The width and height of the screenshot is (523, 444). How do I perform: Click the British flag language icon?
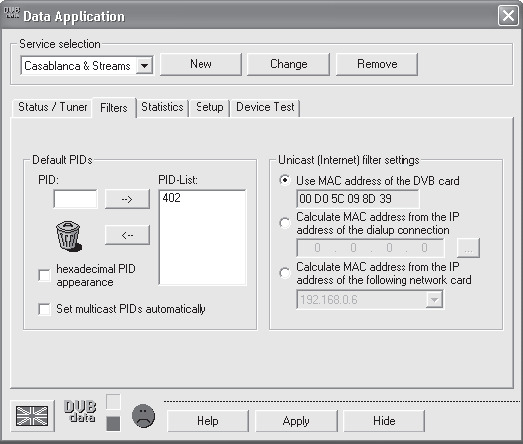(x=32, y=416)
